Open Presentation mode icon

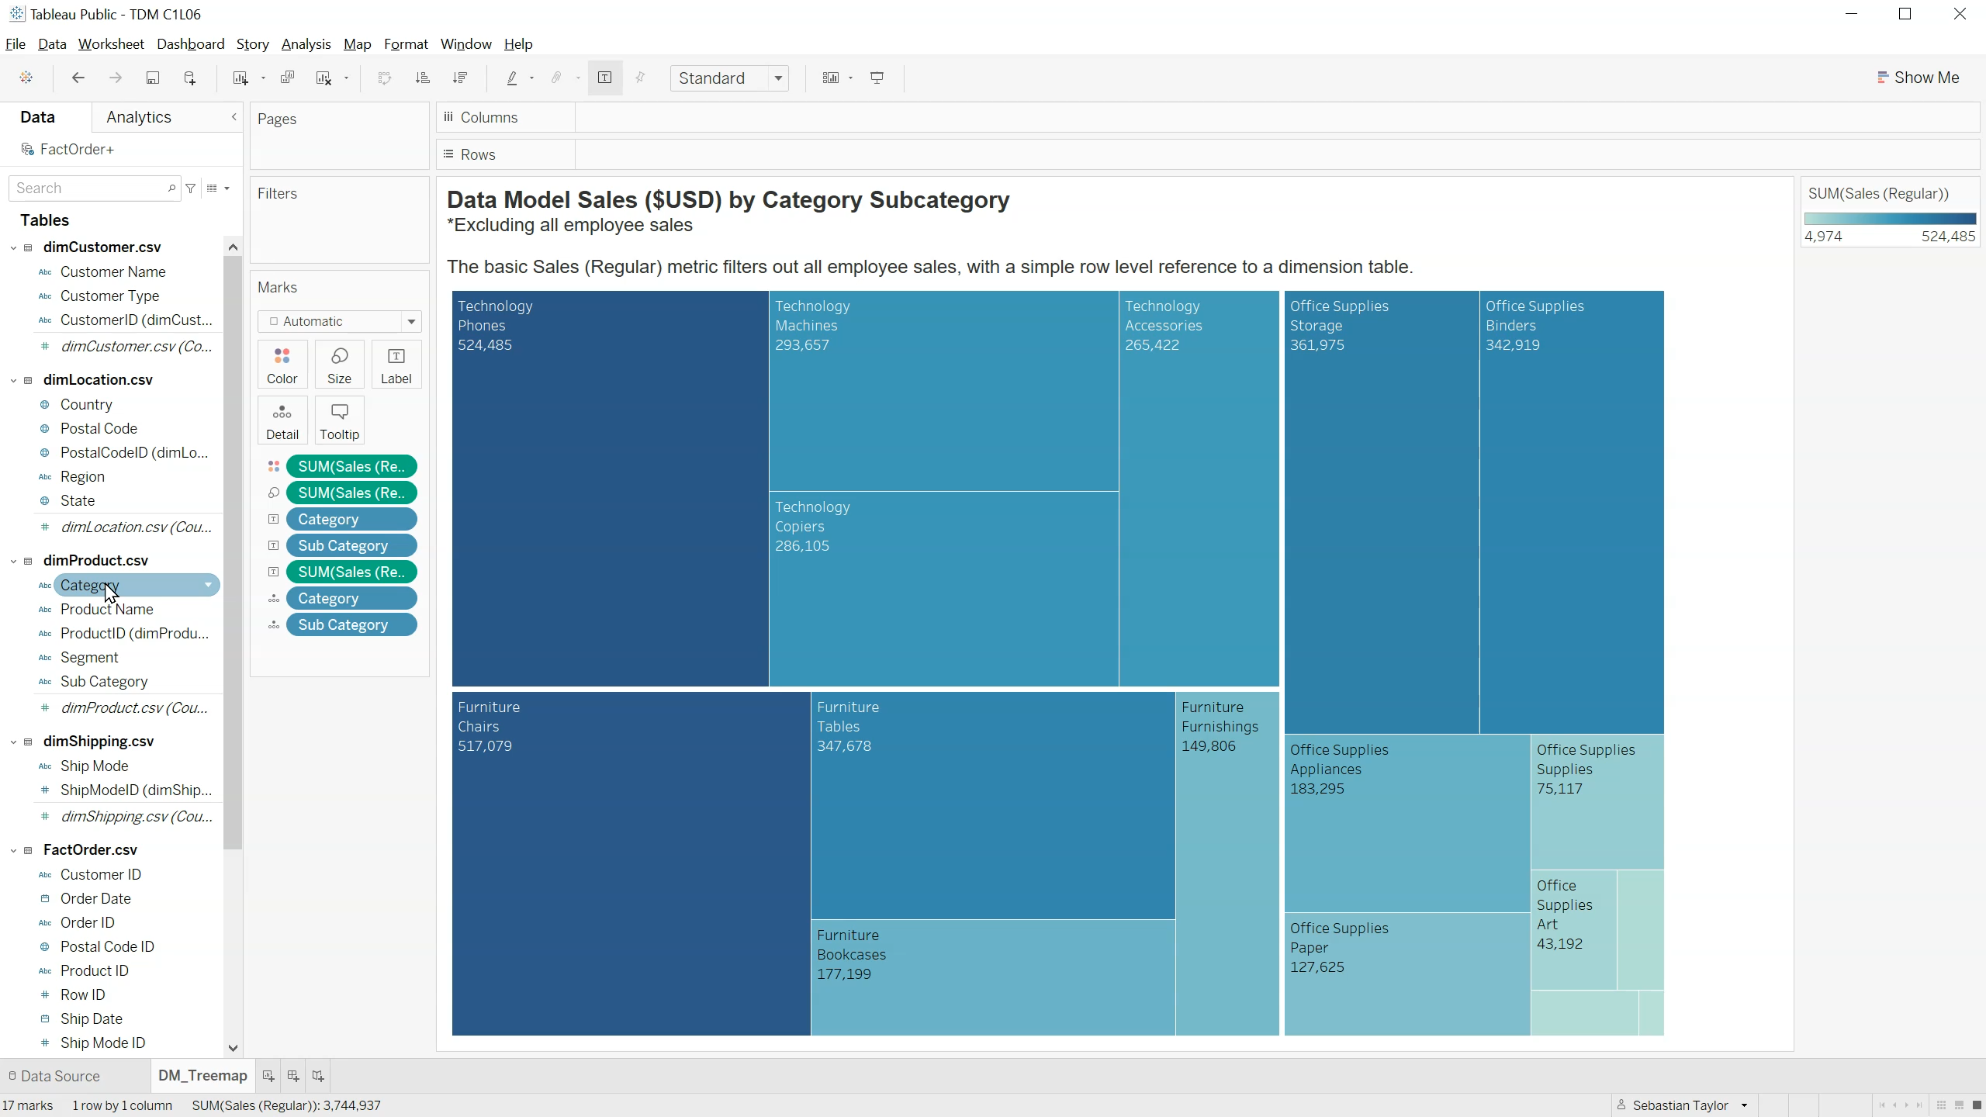pos(877,78)
